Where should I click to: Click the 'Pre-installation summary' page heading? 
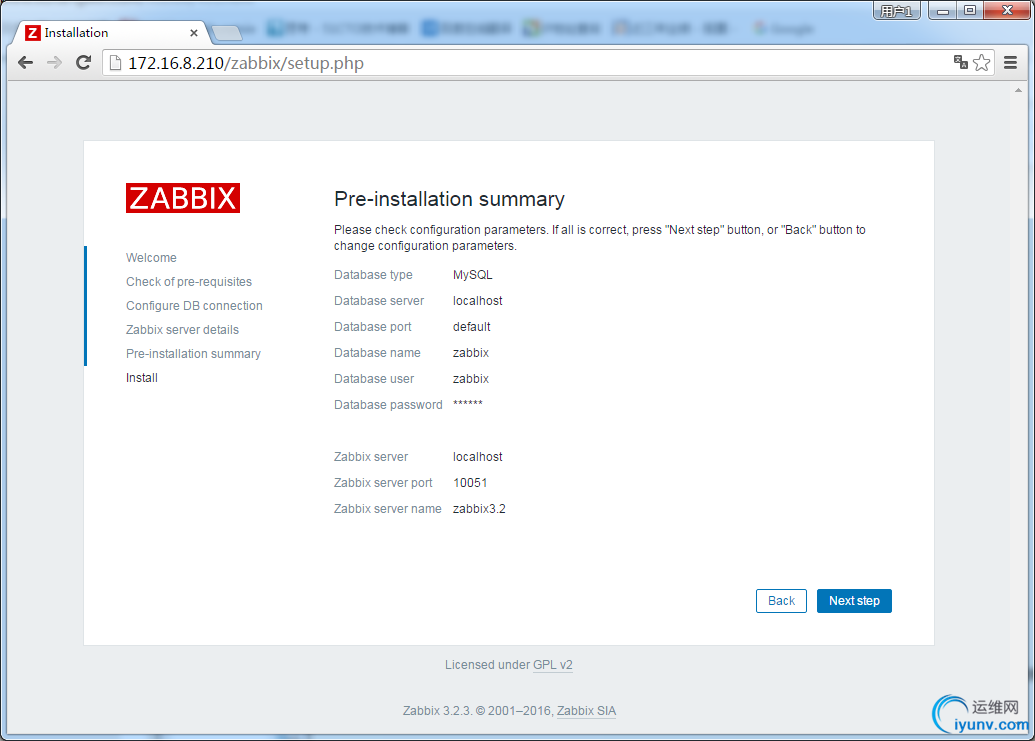pos(450,199)
